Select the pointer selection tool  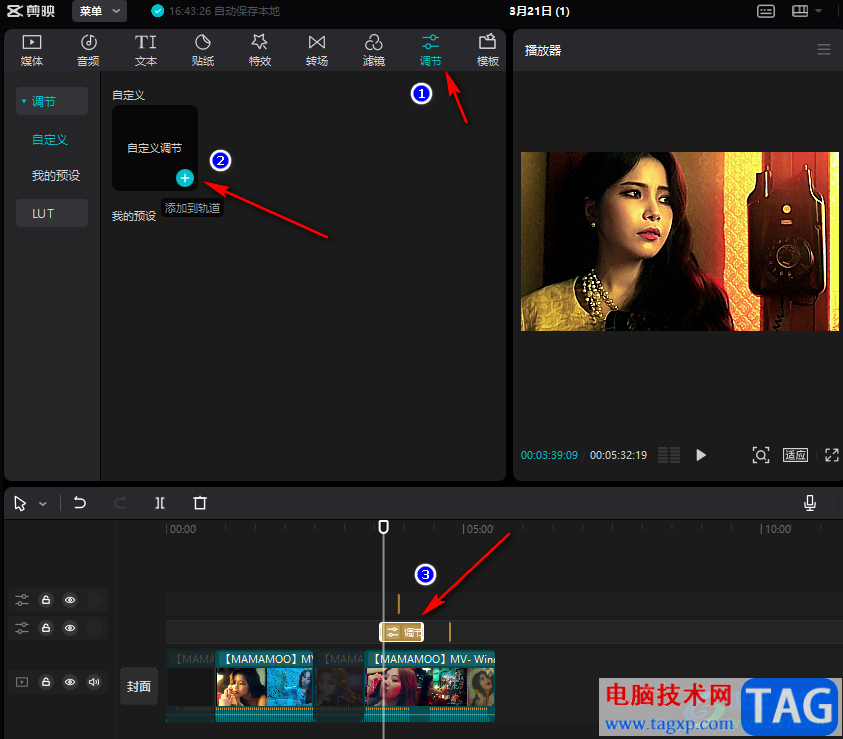pos(20,504)
